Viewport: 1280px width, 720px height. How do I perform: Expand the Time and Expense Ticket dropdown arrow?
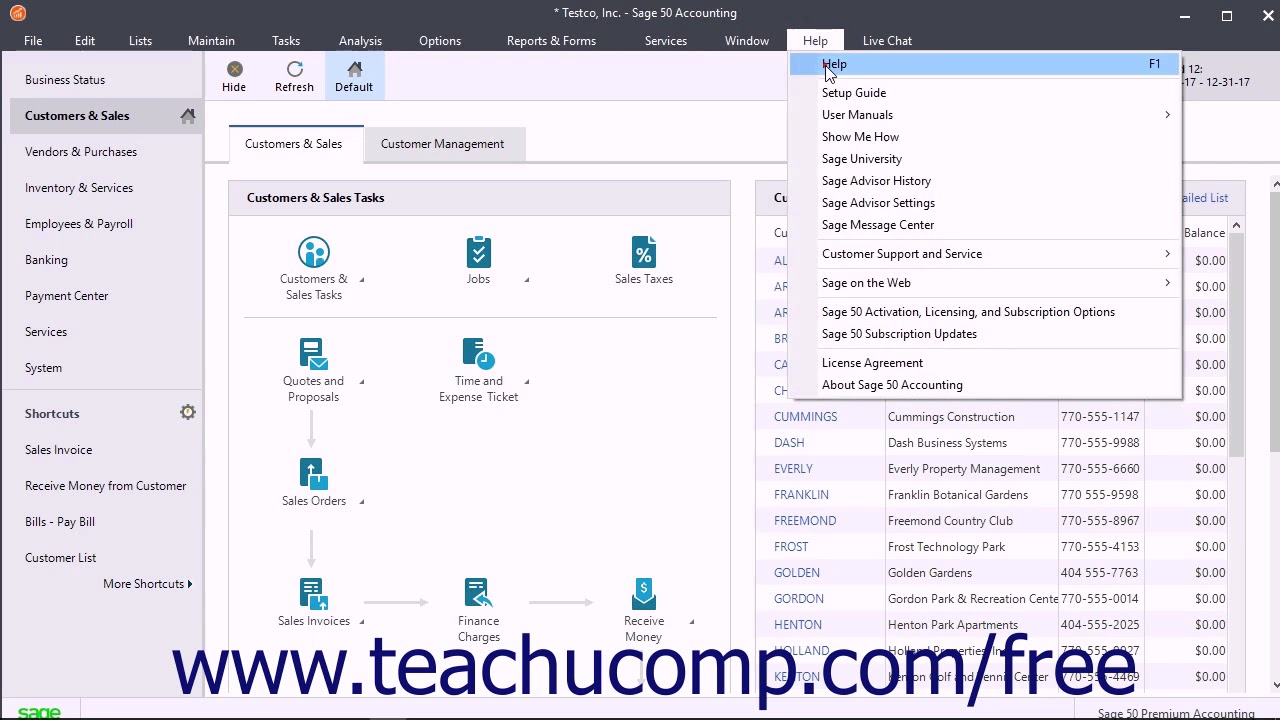pyautogui.click(x=527, y=382)
